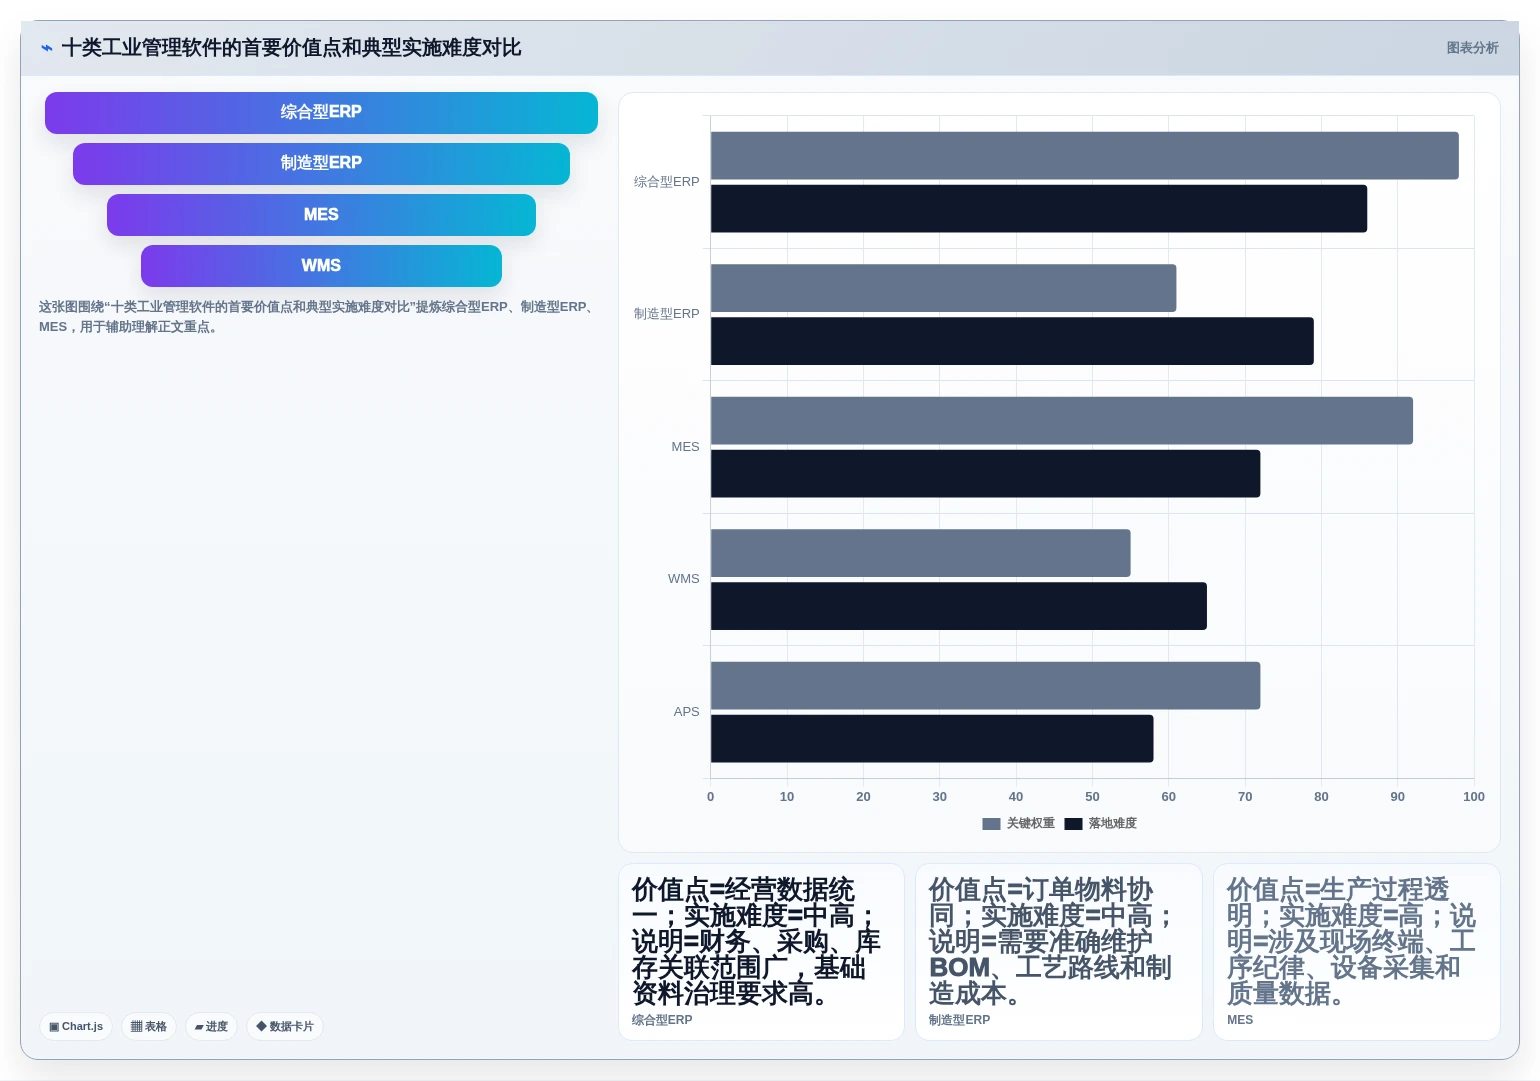The width and height of the screenshot is (1540, 1081).
Task: Click the 表格 tag chip
Action: point(149,1026)
